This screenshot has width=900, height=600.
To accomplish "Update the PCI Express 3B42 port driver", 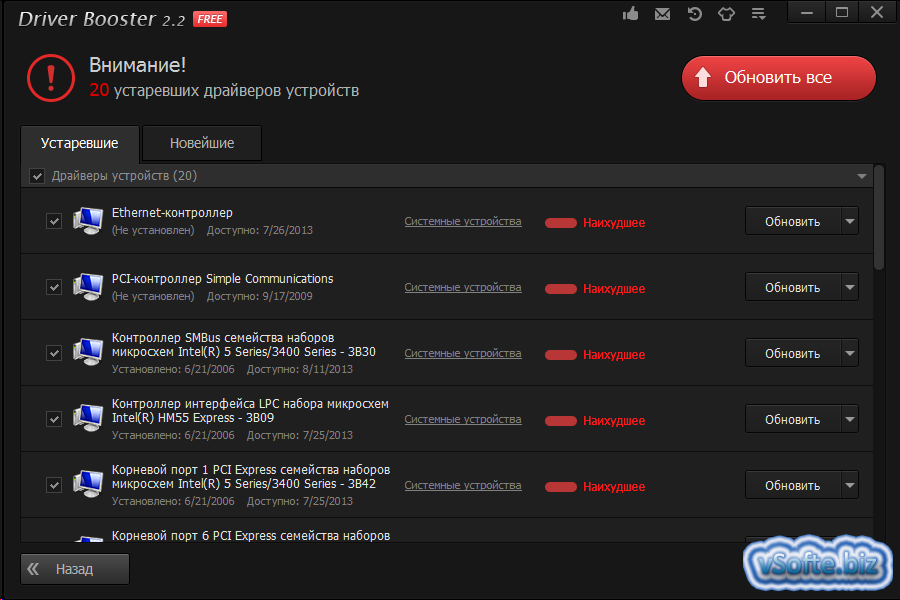I will coord(793,485).
